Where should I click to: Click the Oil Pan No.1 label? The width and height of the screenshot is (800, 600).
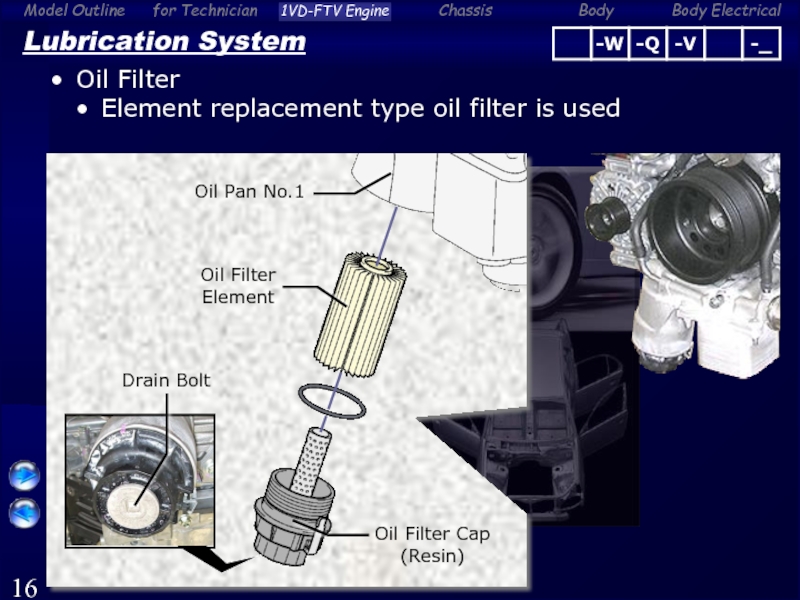[x=249, y=191]
